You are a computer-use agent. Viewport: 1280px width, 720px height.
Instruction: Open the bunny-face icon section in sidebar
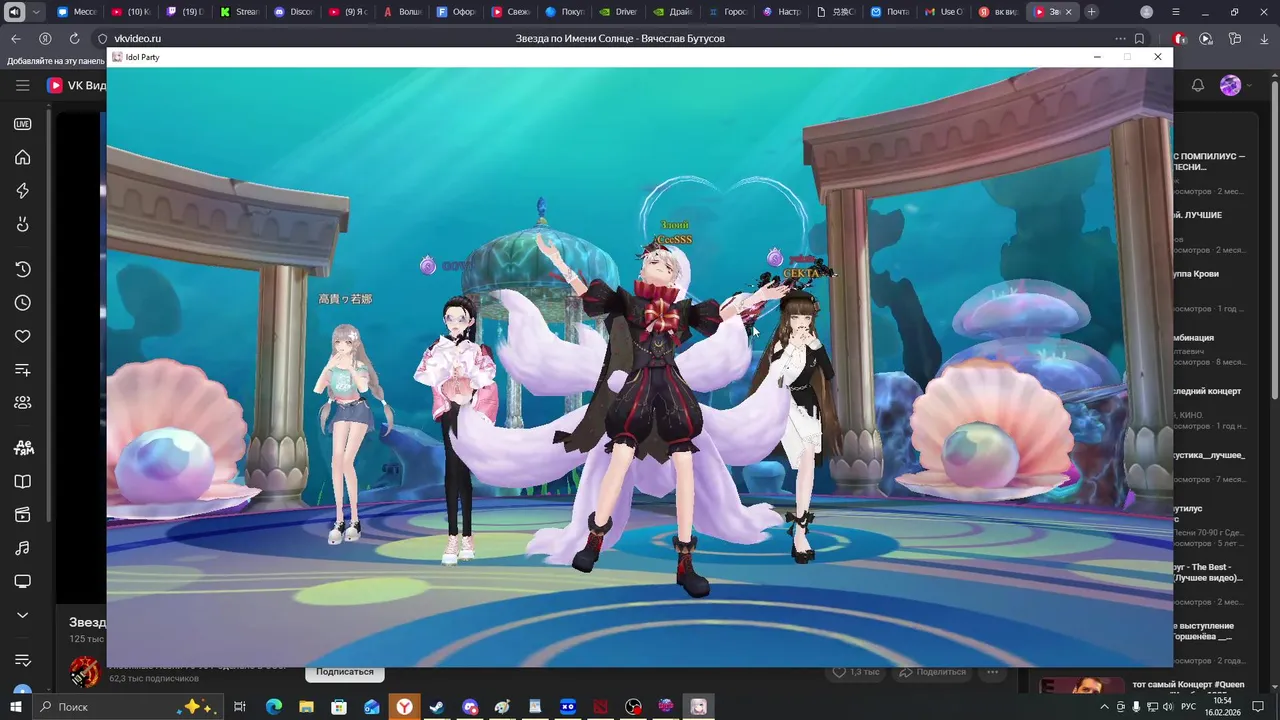click(x=22, y=224)
